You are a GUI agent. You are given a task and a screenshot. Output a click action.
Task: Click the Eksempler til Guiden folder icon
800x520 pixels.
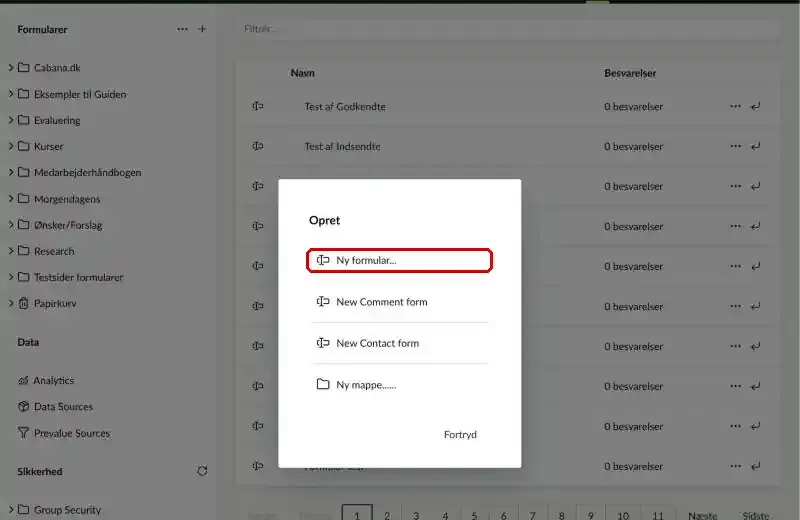[23, 94]
